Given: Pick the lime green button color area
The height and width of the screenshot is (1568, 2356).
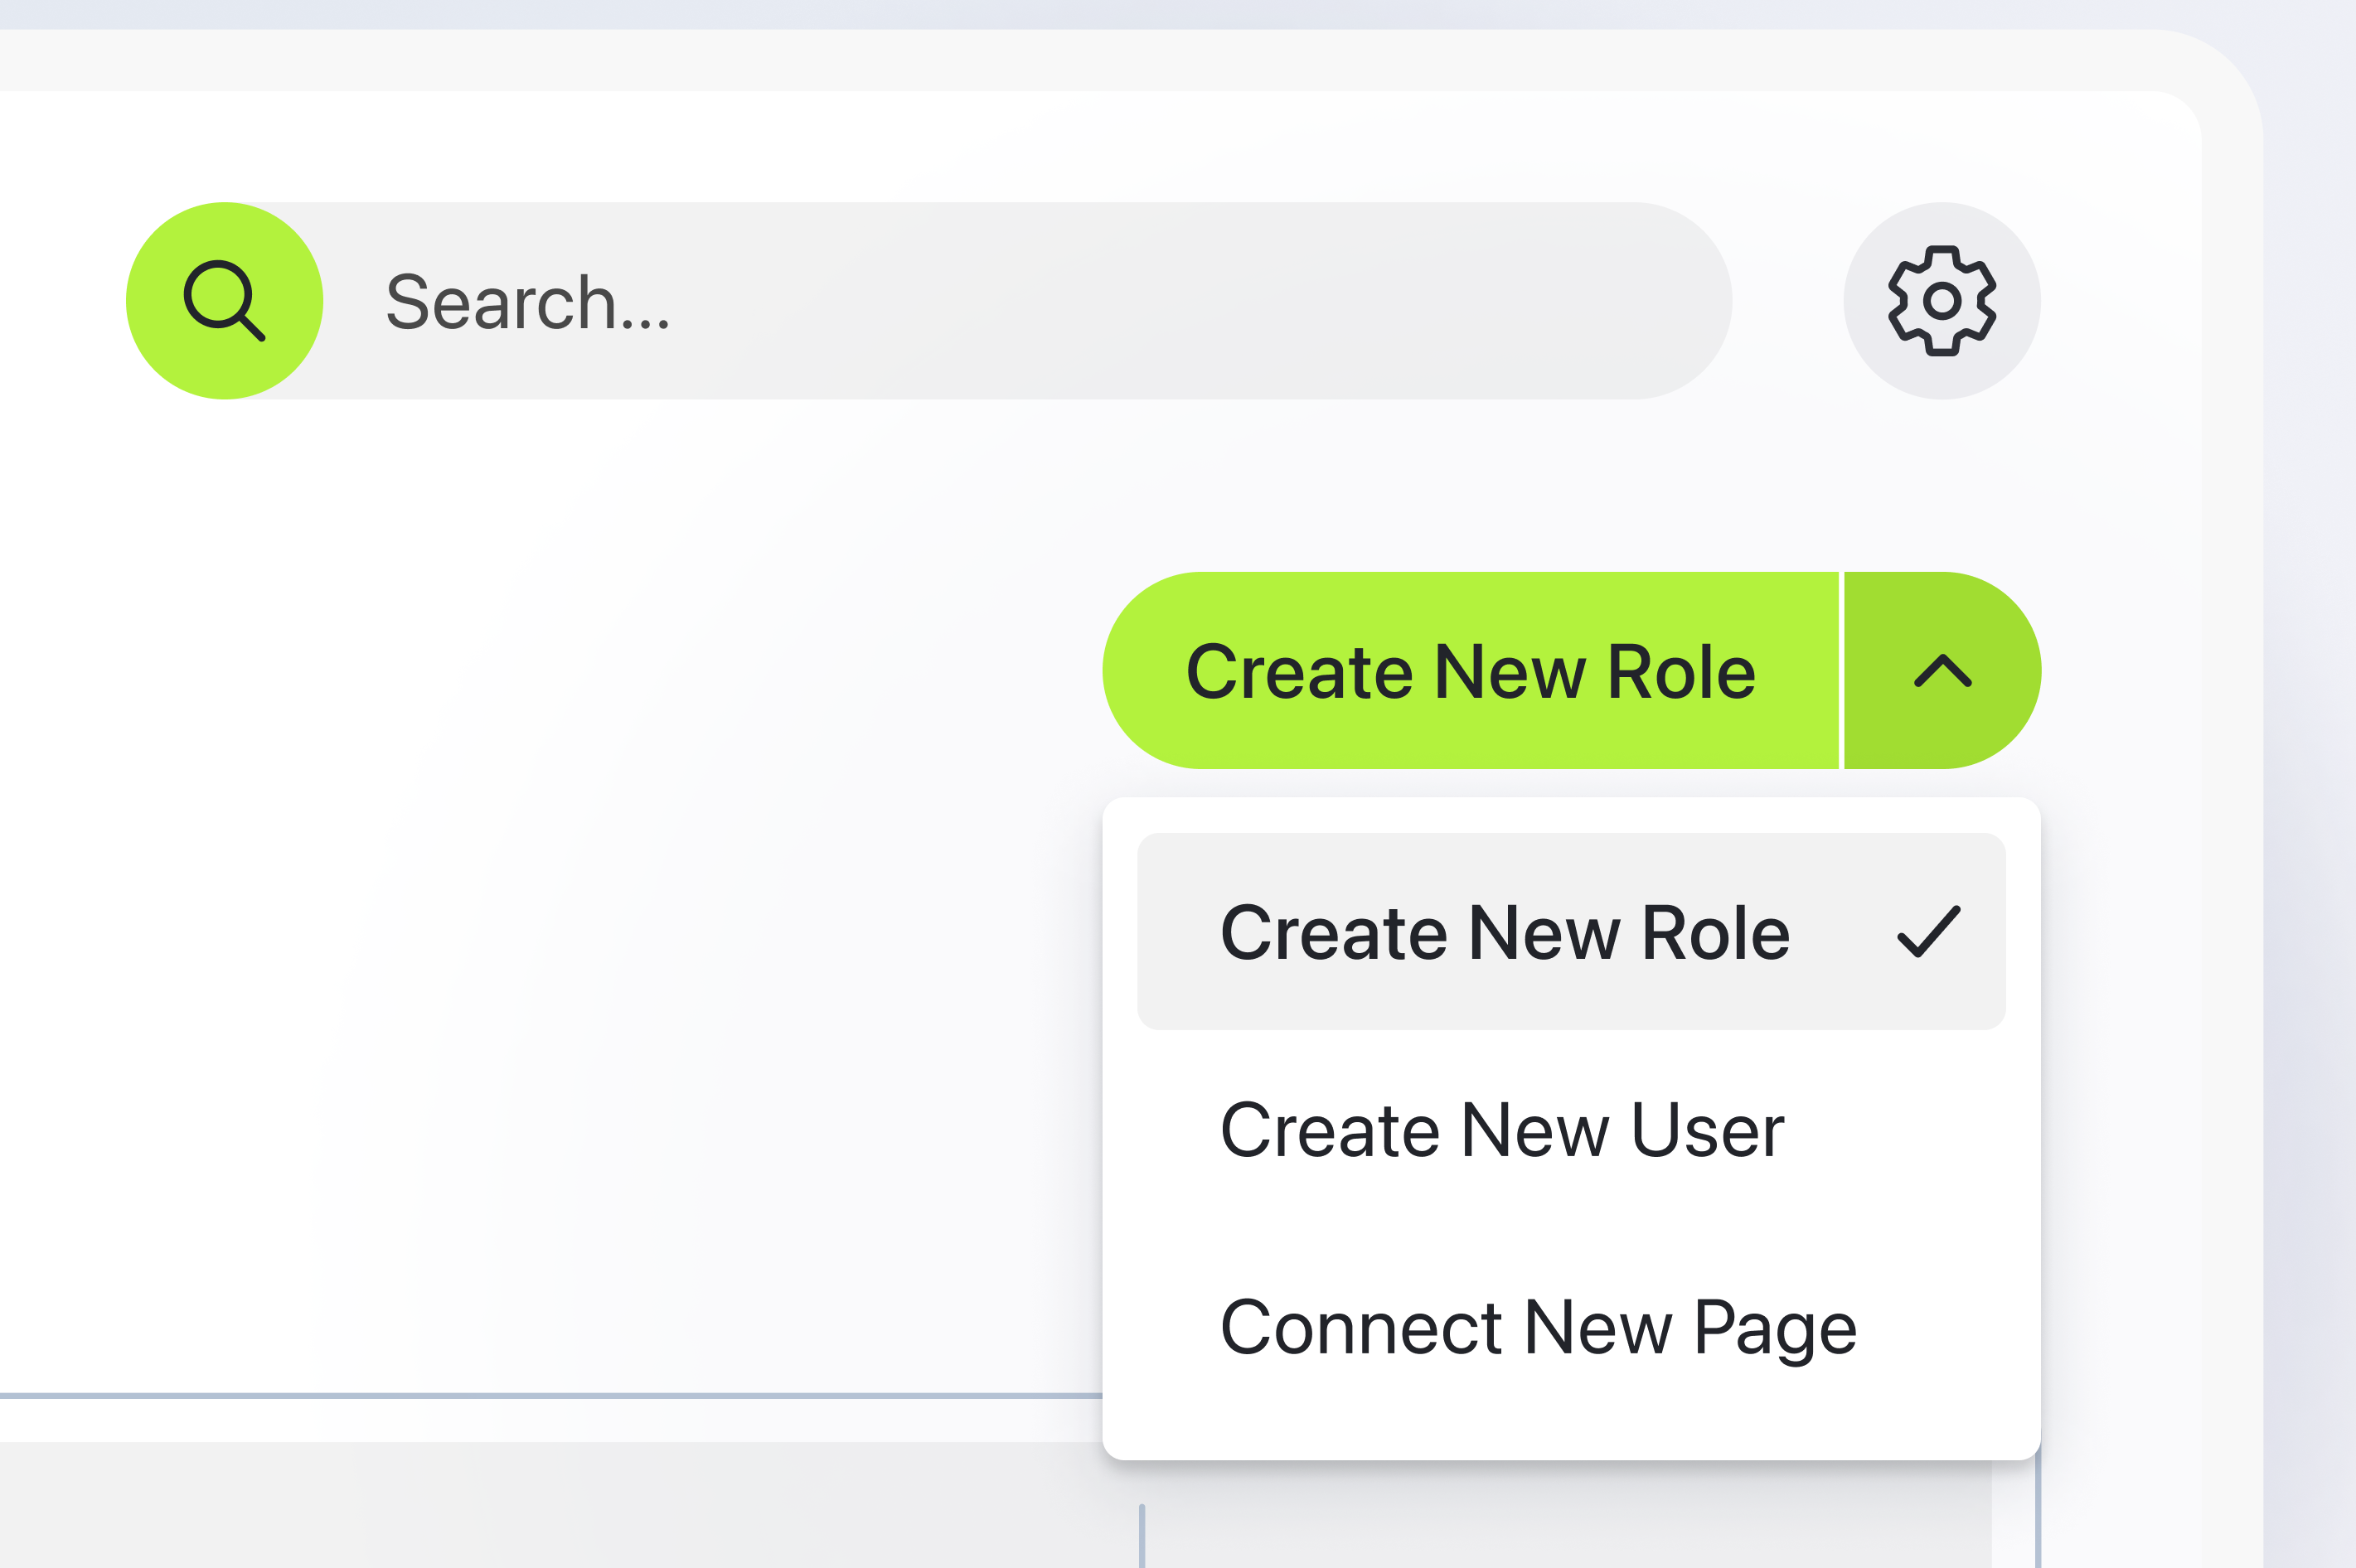Looking at the screenshot, I should [1470, 671].
